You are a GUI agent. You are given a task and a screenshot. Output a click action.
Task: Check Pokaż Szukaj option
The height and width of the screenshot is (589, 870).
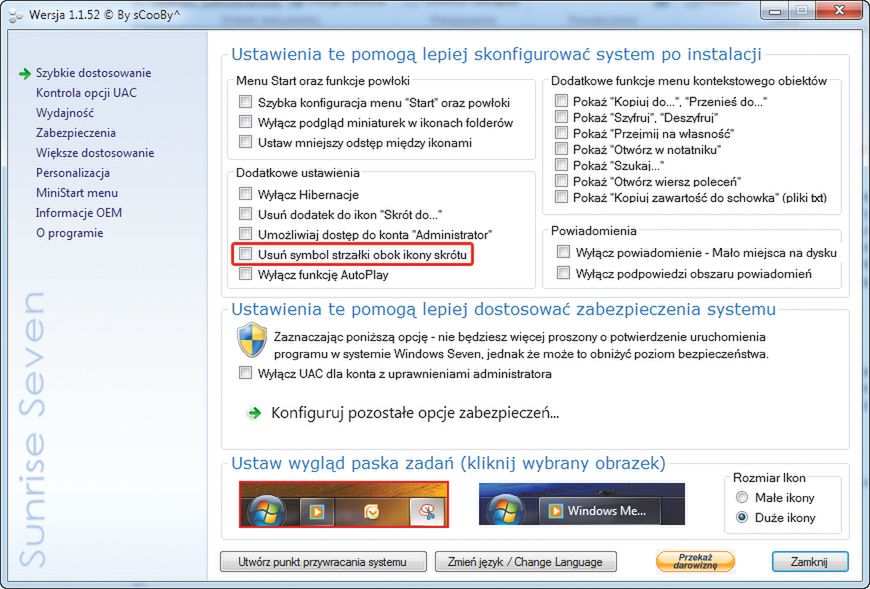pos(562,165)
